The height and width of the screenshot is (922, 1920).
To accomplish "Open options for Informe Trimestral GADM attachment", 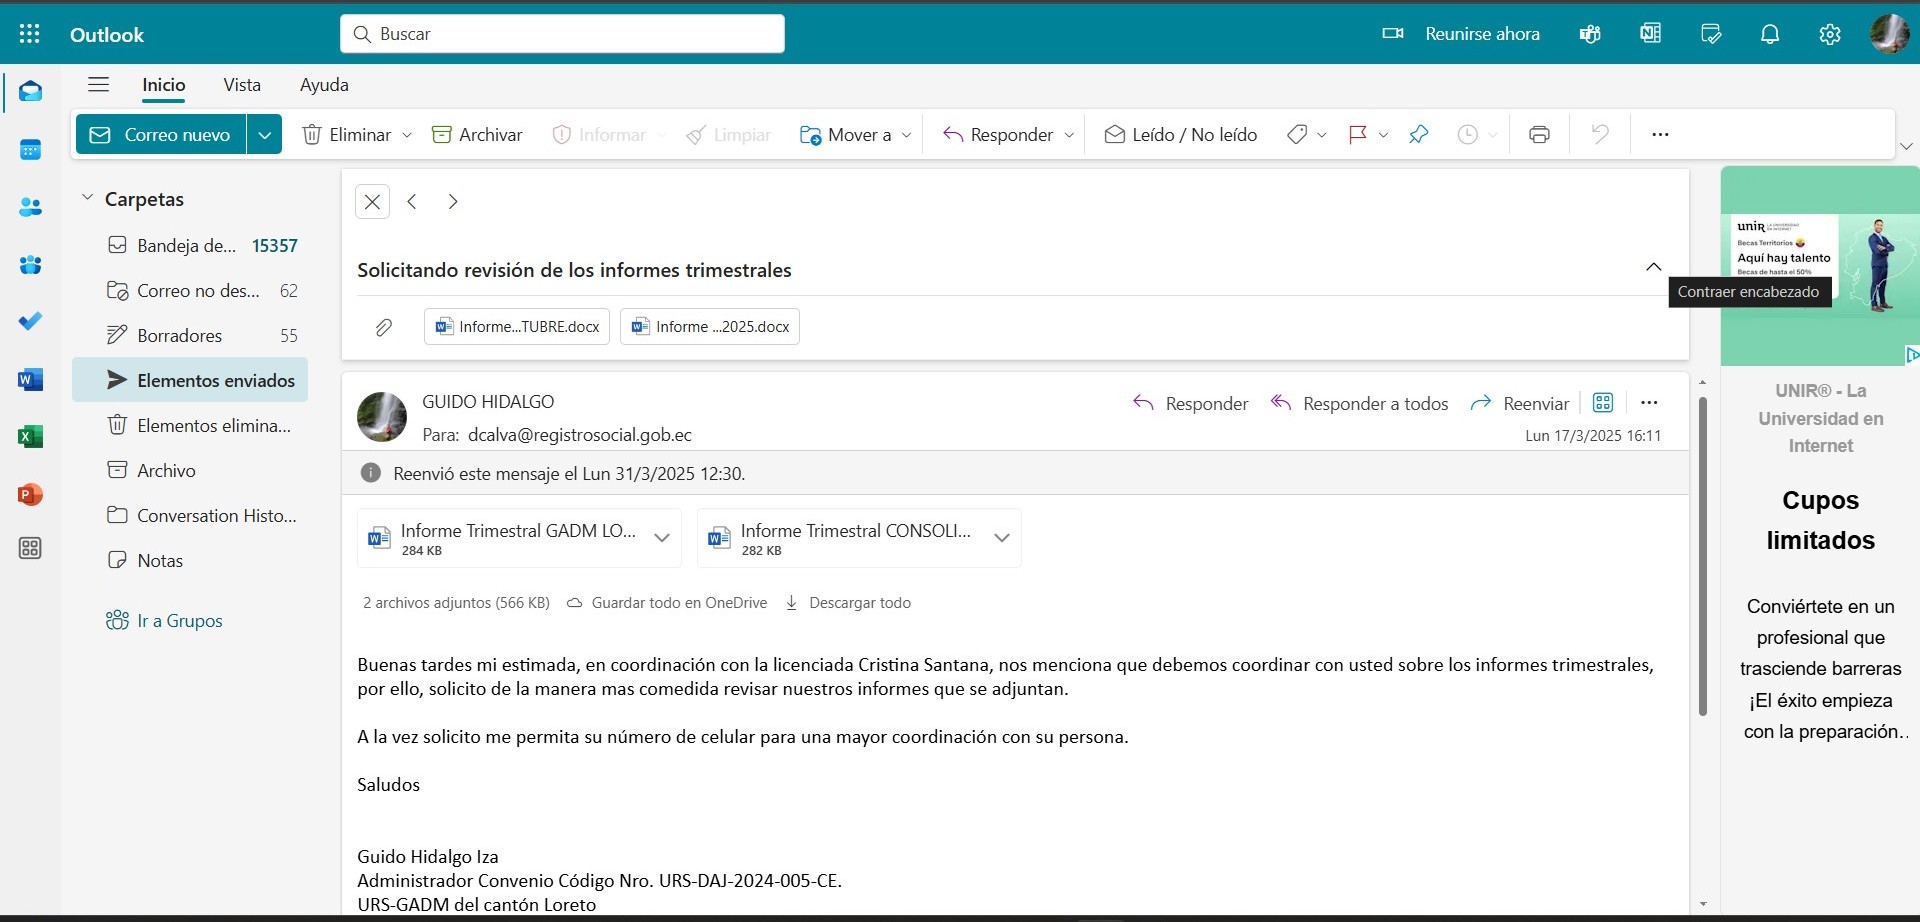I will [x=661, y=538].
